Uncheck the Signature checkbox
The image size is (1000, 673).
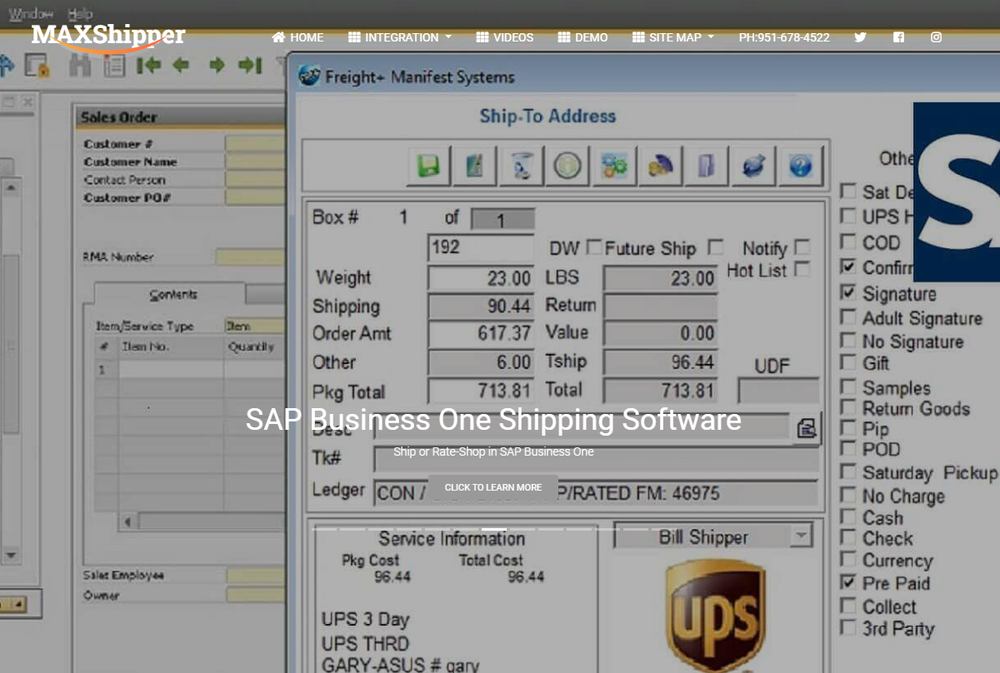pyautogui.click(x=848, y=292)
